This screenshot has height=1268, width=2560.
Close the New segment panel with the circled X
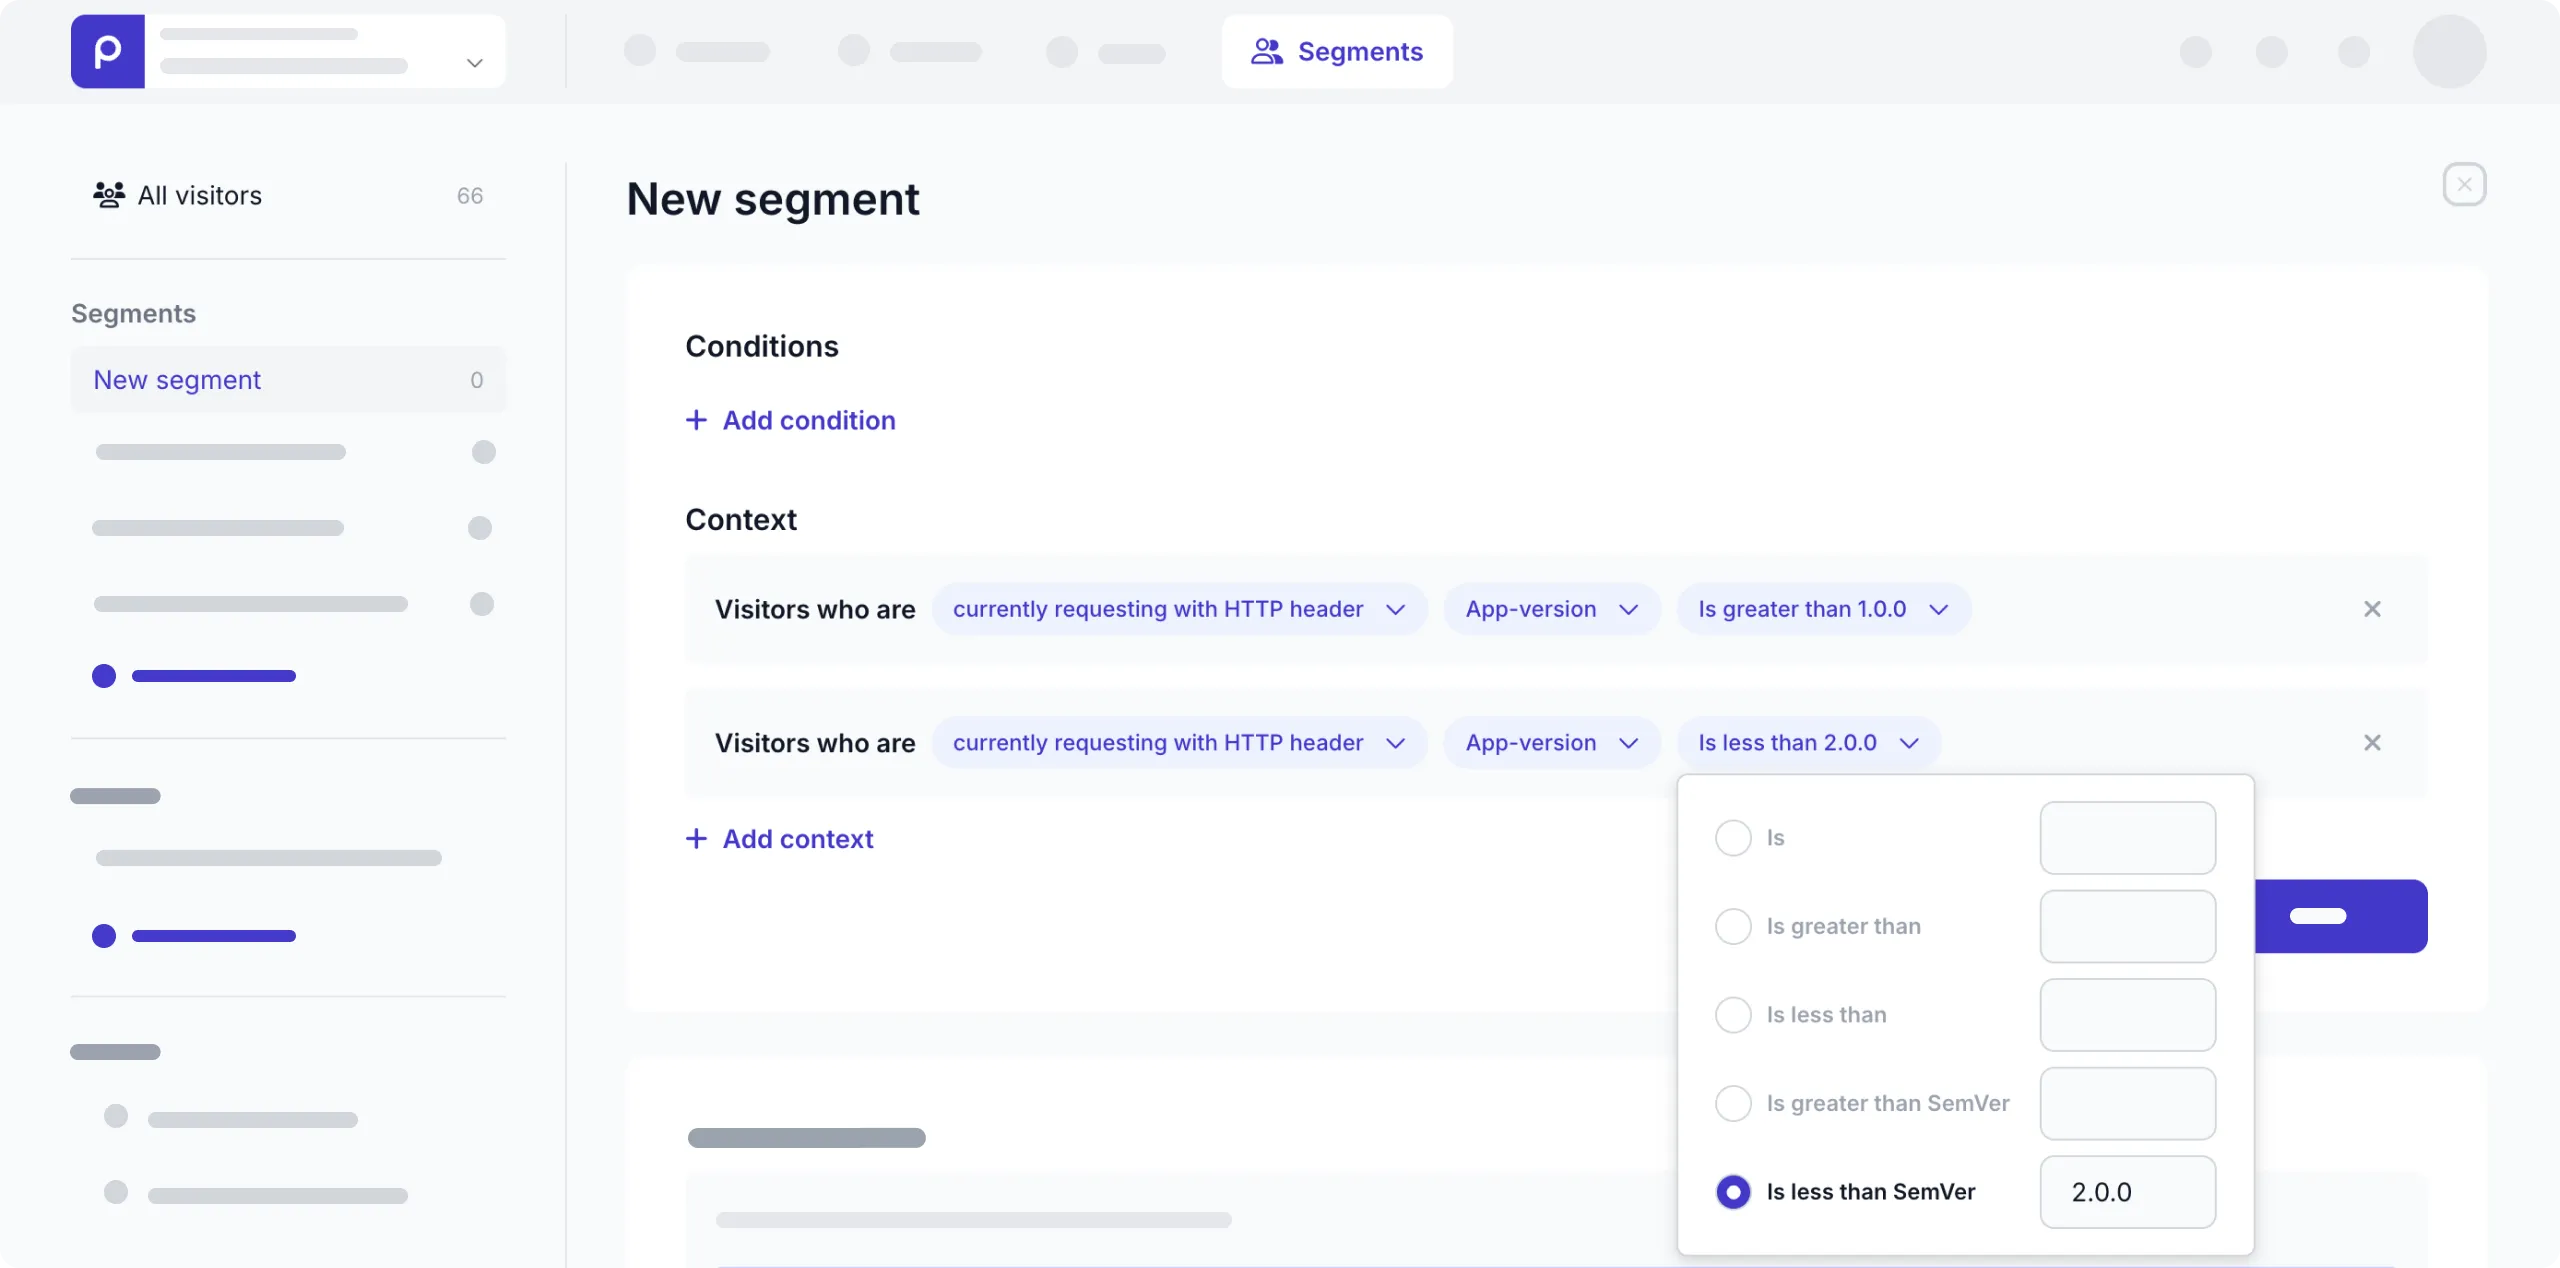coord(2464,183)
